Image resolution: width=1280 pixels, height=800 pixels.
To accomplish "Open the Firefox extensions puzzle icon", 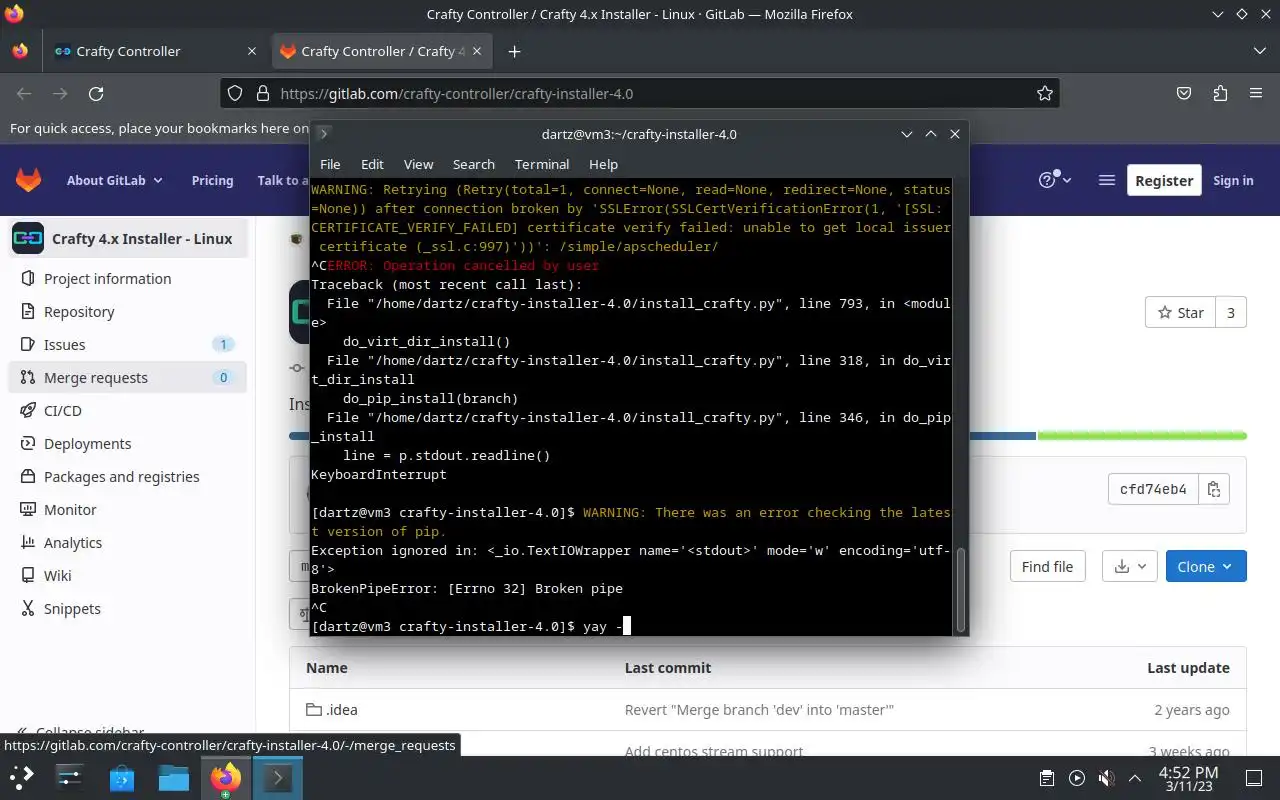I will click(x=1220, y=93).
